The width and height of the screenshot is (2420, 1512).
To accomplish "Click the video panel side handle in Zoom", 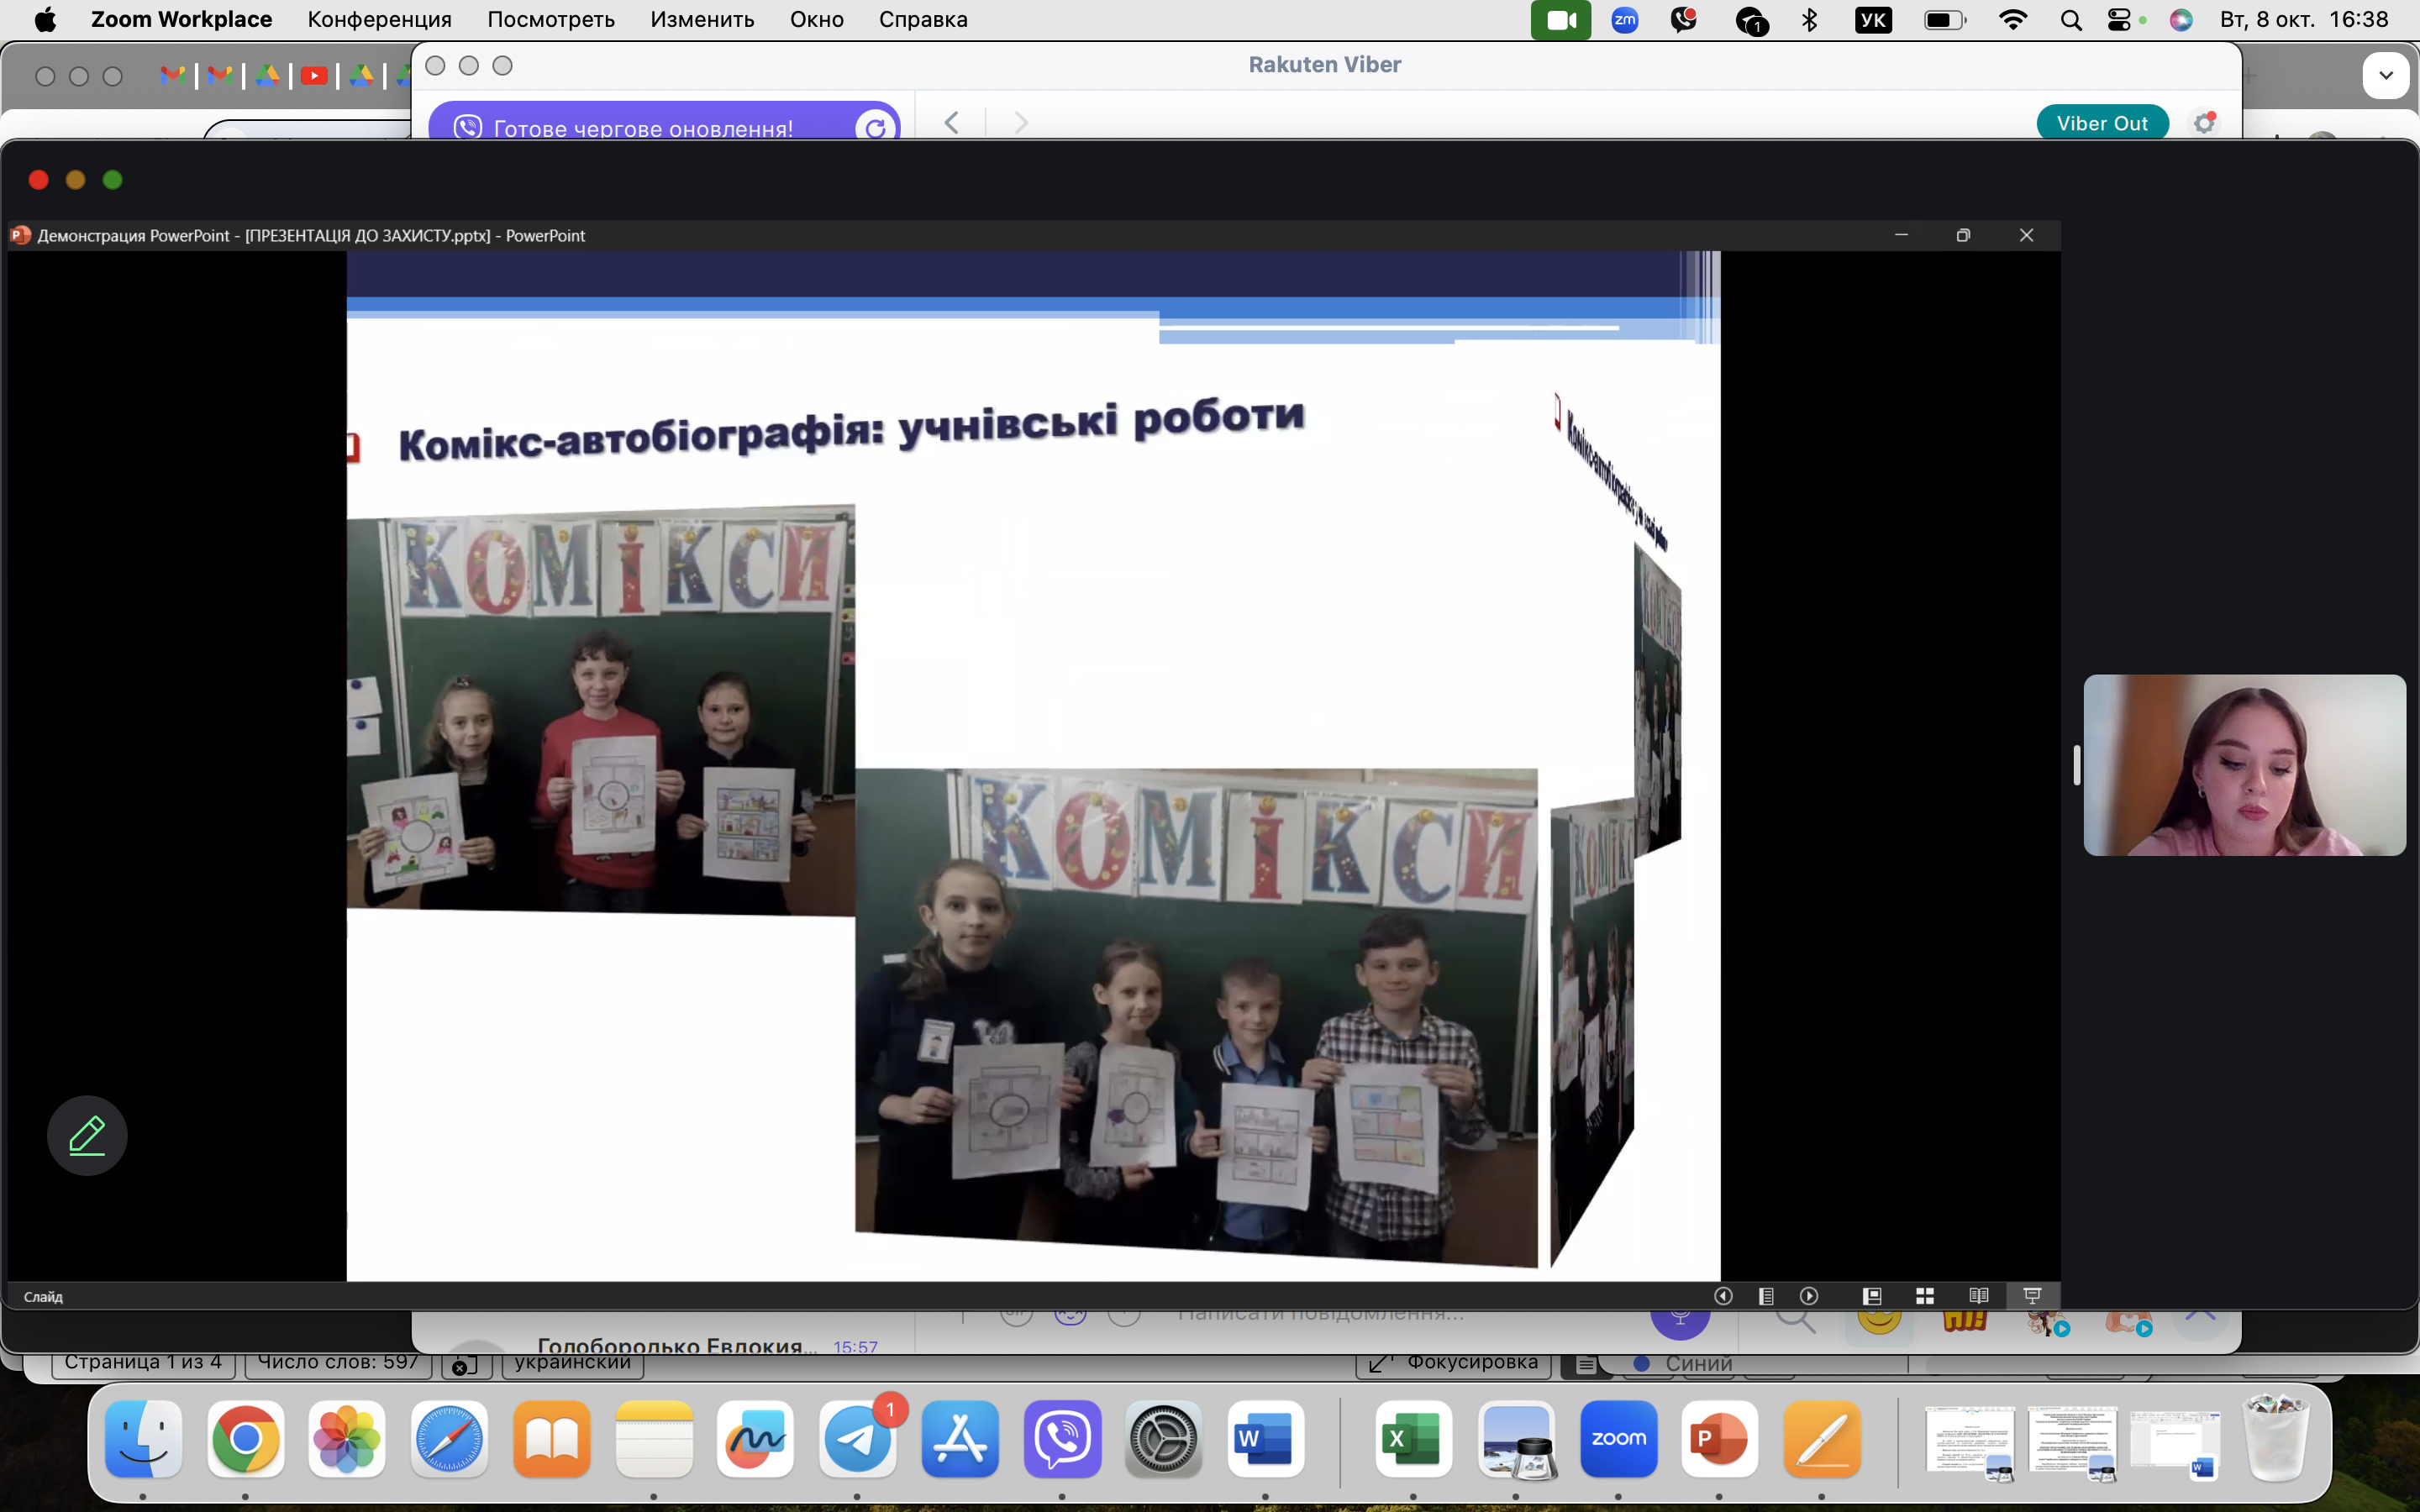I will 2076,765.
